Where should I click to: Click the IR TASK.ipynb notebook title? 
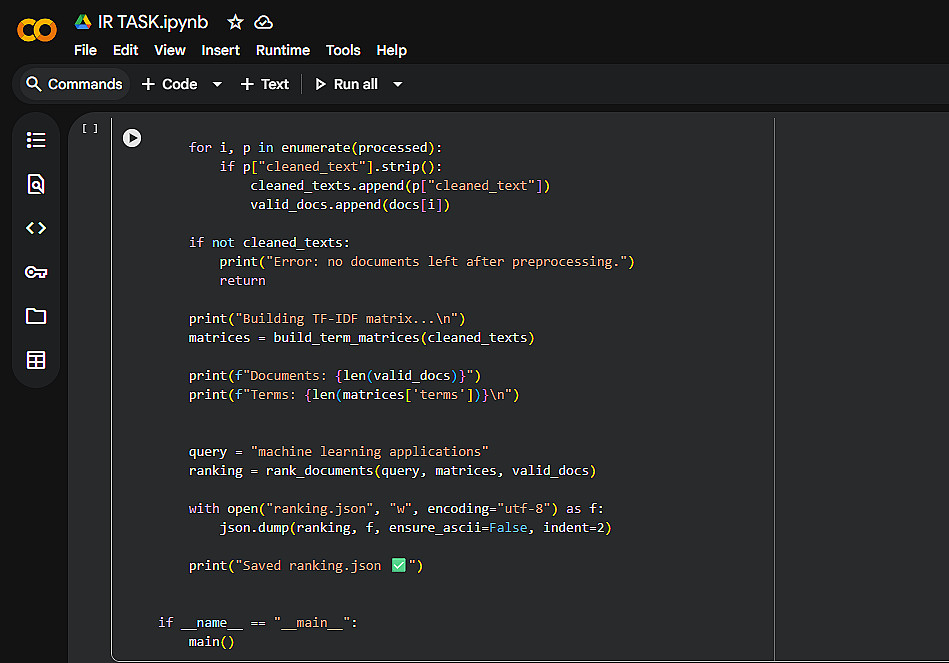[x=153, y=22]
